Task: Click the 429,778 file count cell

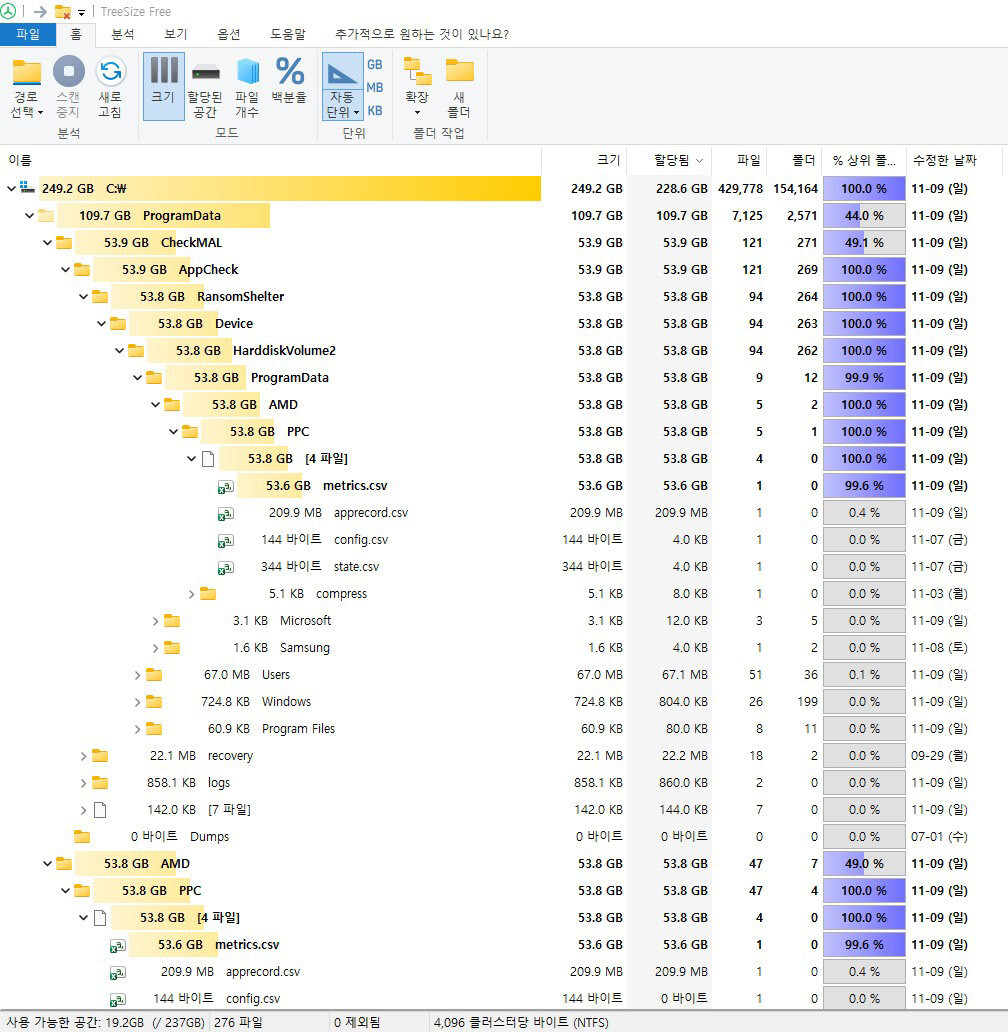Action: tap(740, 188)
